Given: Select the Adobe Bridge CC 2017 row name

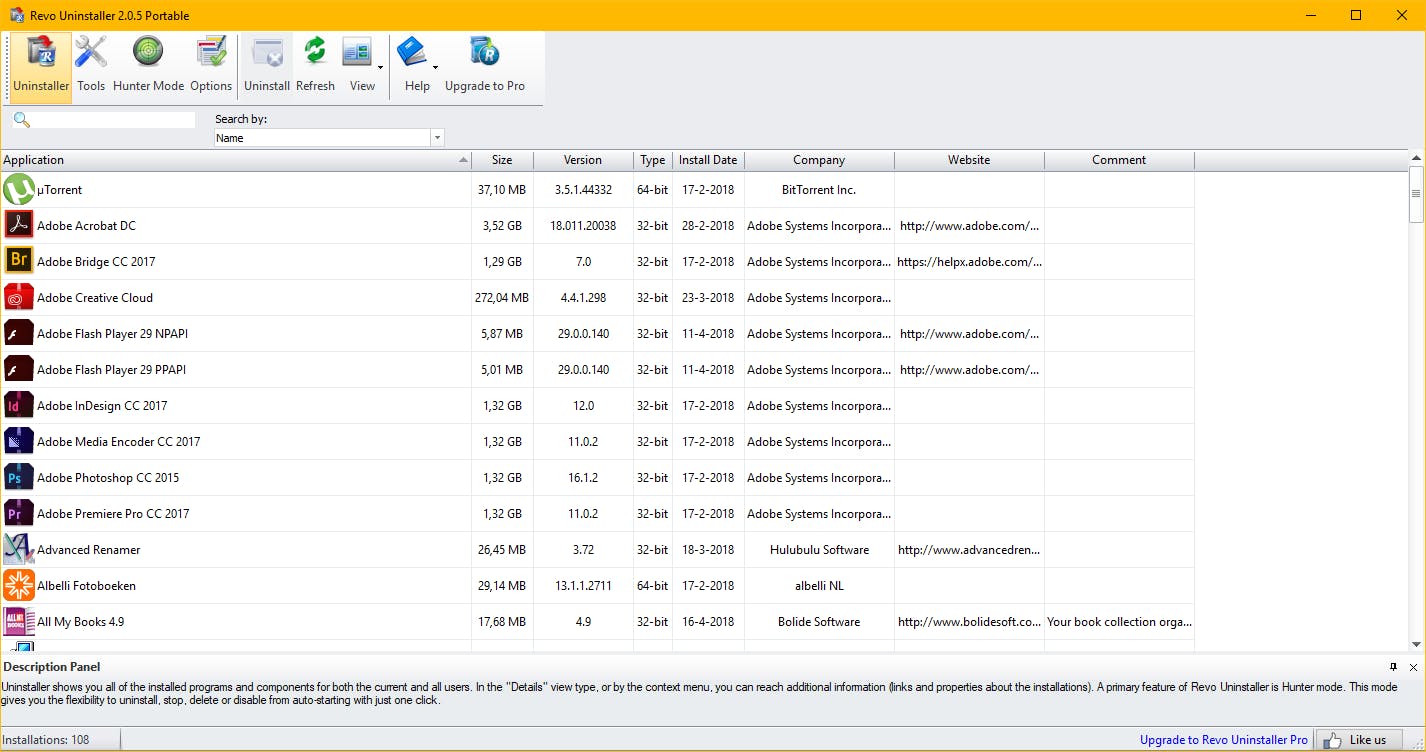Looking at the screenshot, I should pyautogui.click(x=96, y=262).
